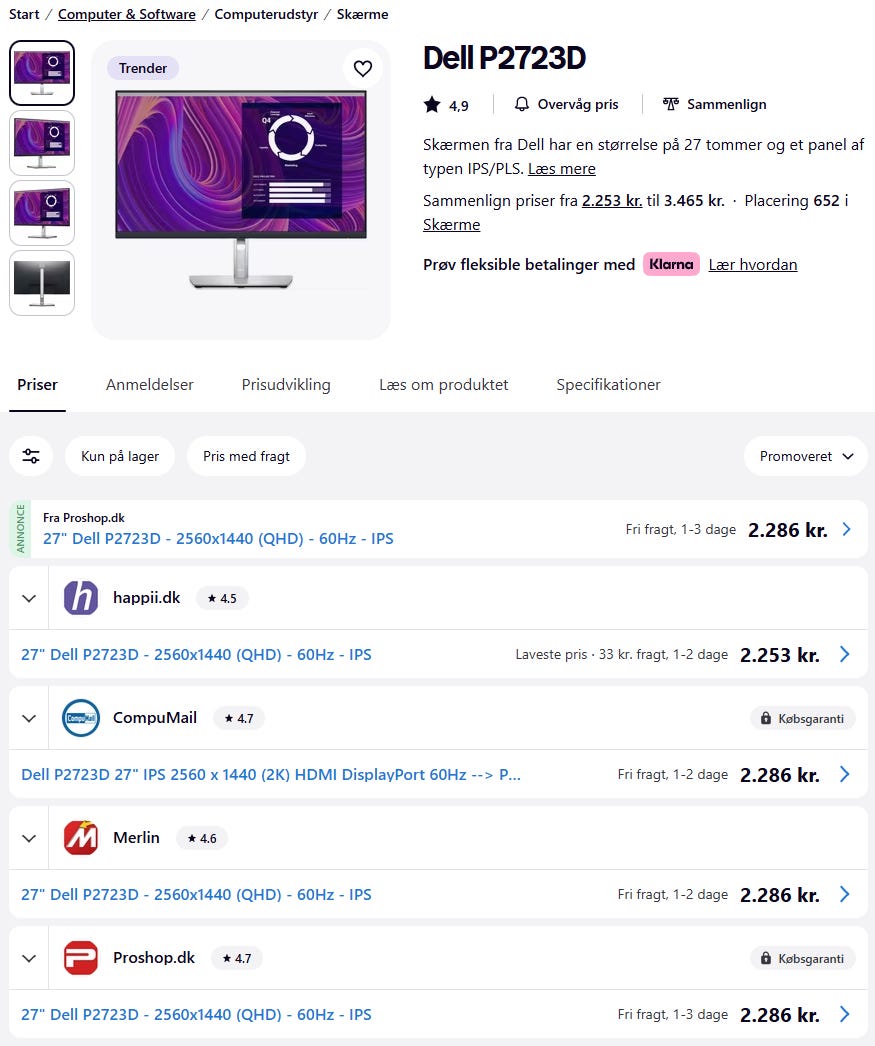The height and width of the screenshot is (1046, 875).
Task: Open the Prisudvikling tab
Action: pos(286,385)
